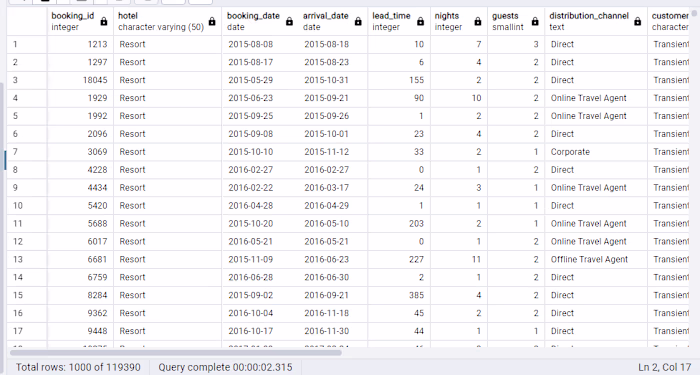The height and width of the screenshot is (375, 700).
Task: Click the vertical scrollbar thumb at grid's right
Action: 695,13
